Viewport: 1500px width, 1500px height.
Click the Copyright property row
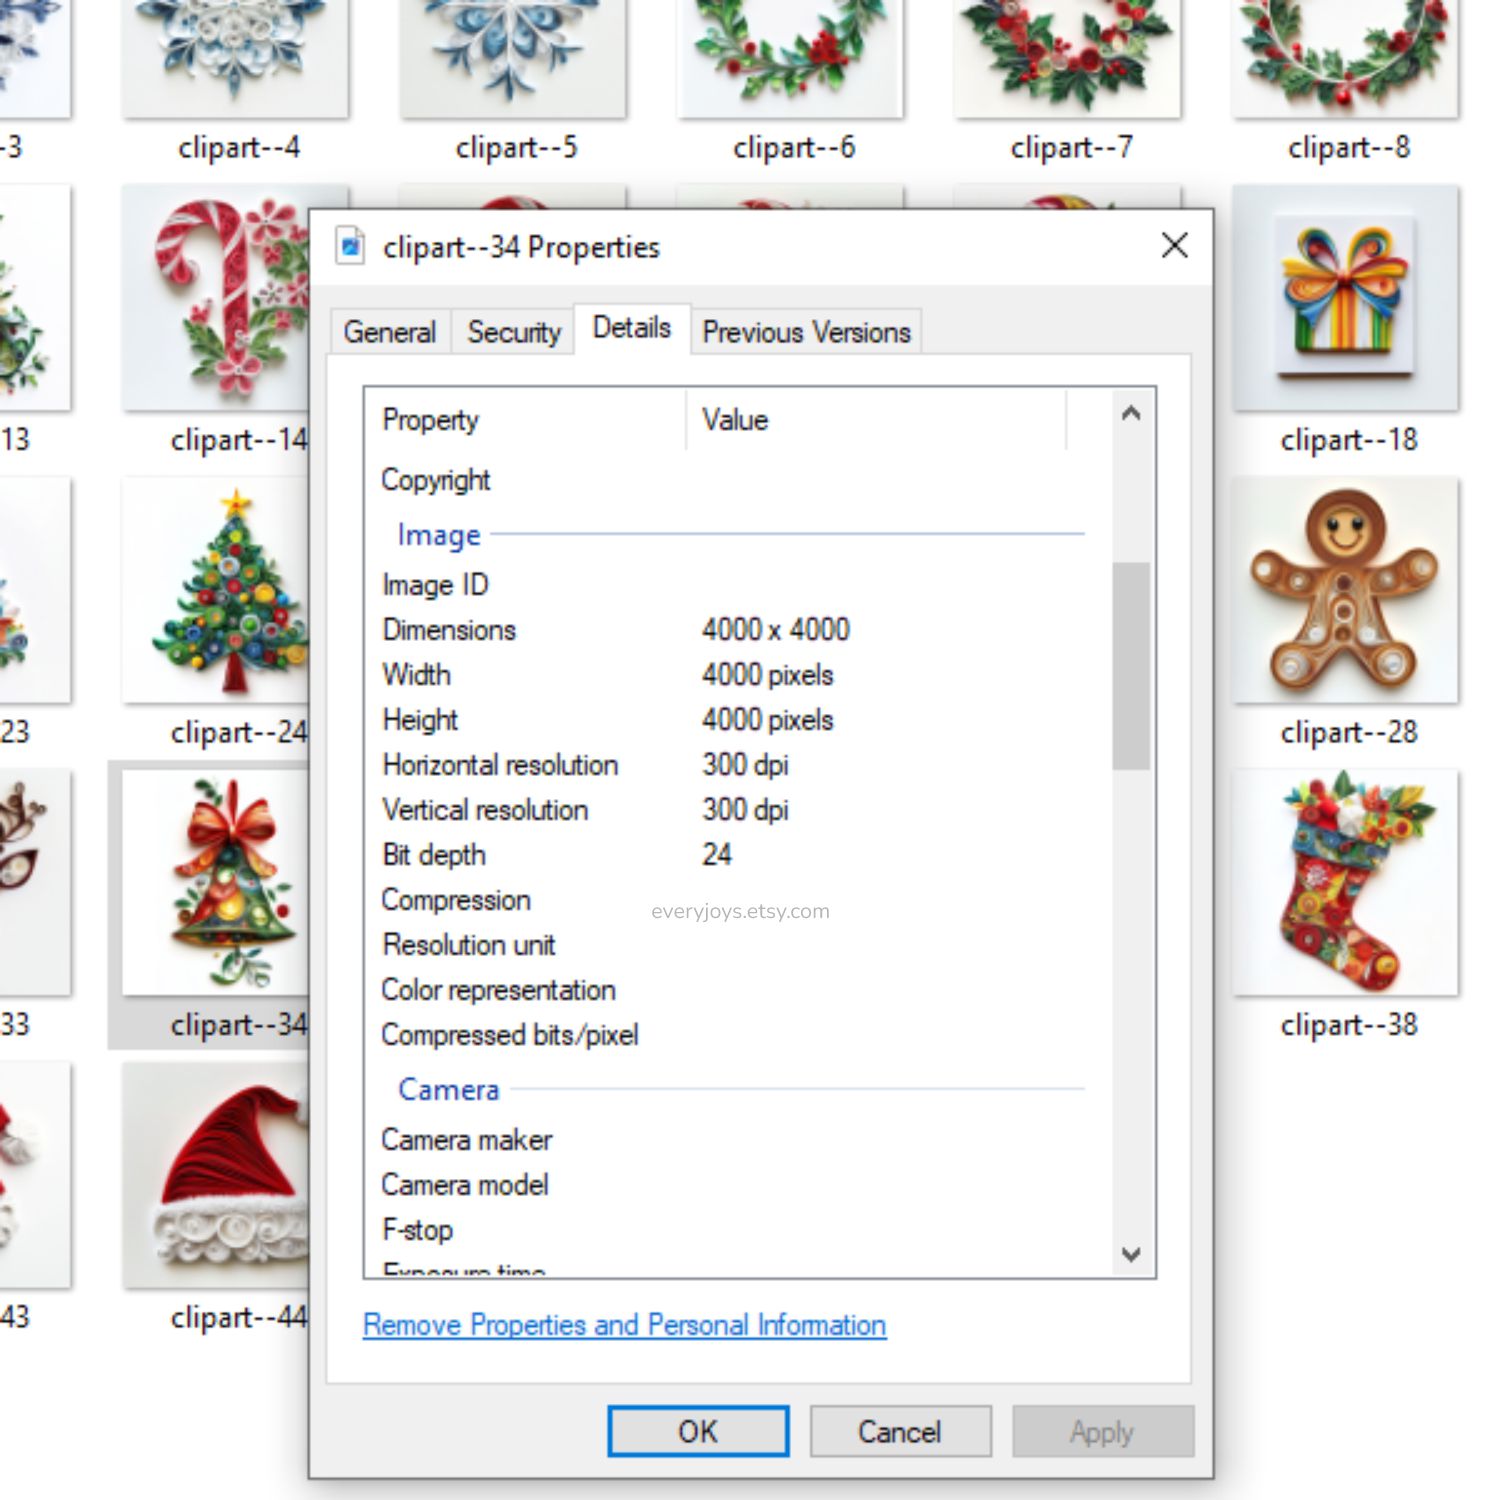pyautogui.click(x=735, y=480)
